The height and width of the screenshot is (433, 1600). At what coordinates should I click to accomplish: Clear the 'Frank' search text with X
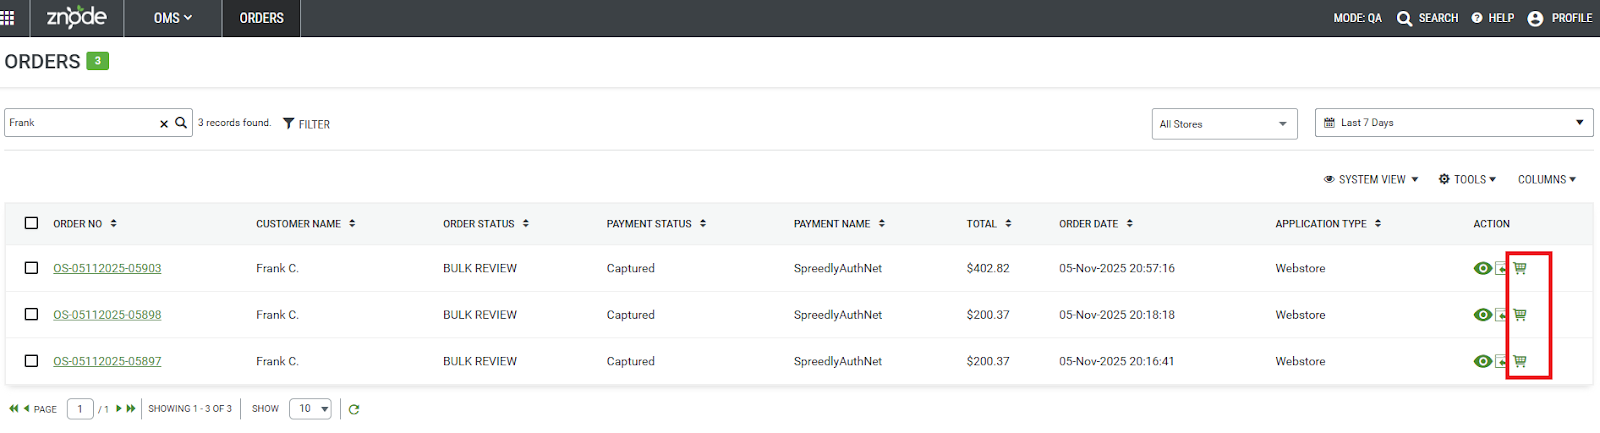164,124
